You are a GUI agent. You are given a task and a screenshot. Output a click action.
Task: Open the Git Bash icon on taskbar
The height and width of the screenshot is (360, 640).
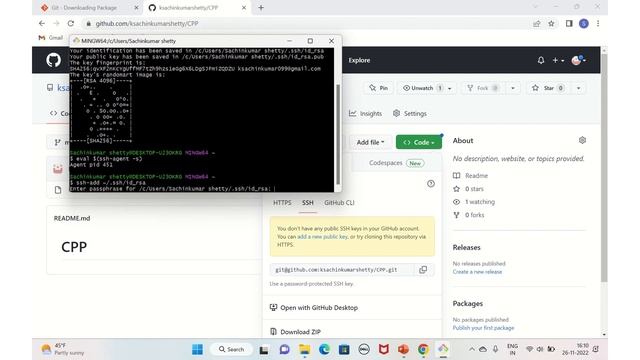443,349
